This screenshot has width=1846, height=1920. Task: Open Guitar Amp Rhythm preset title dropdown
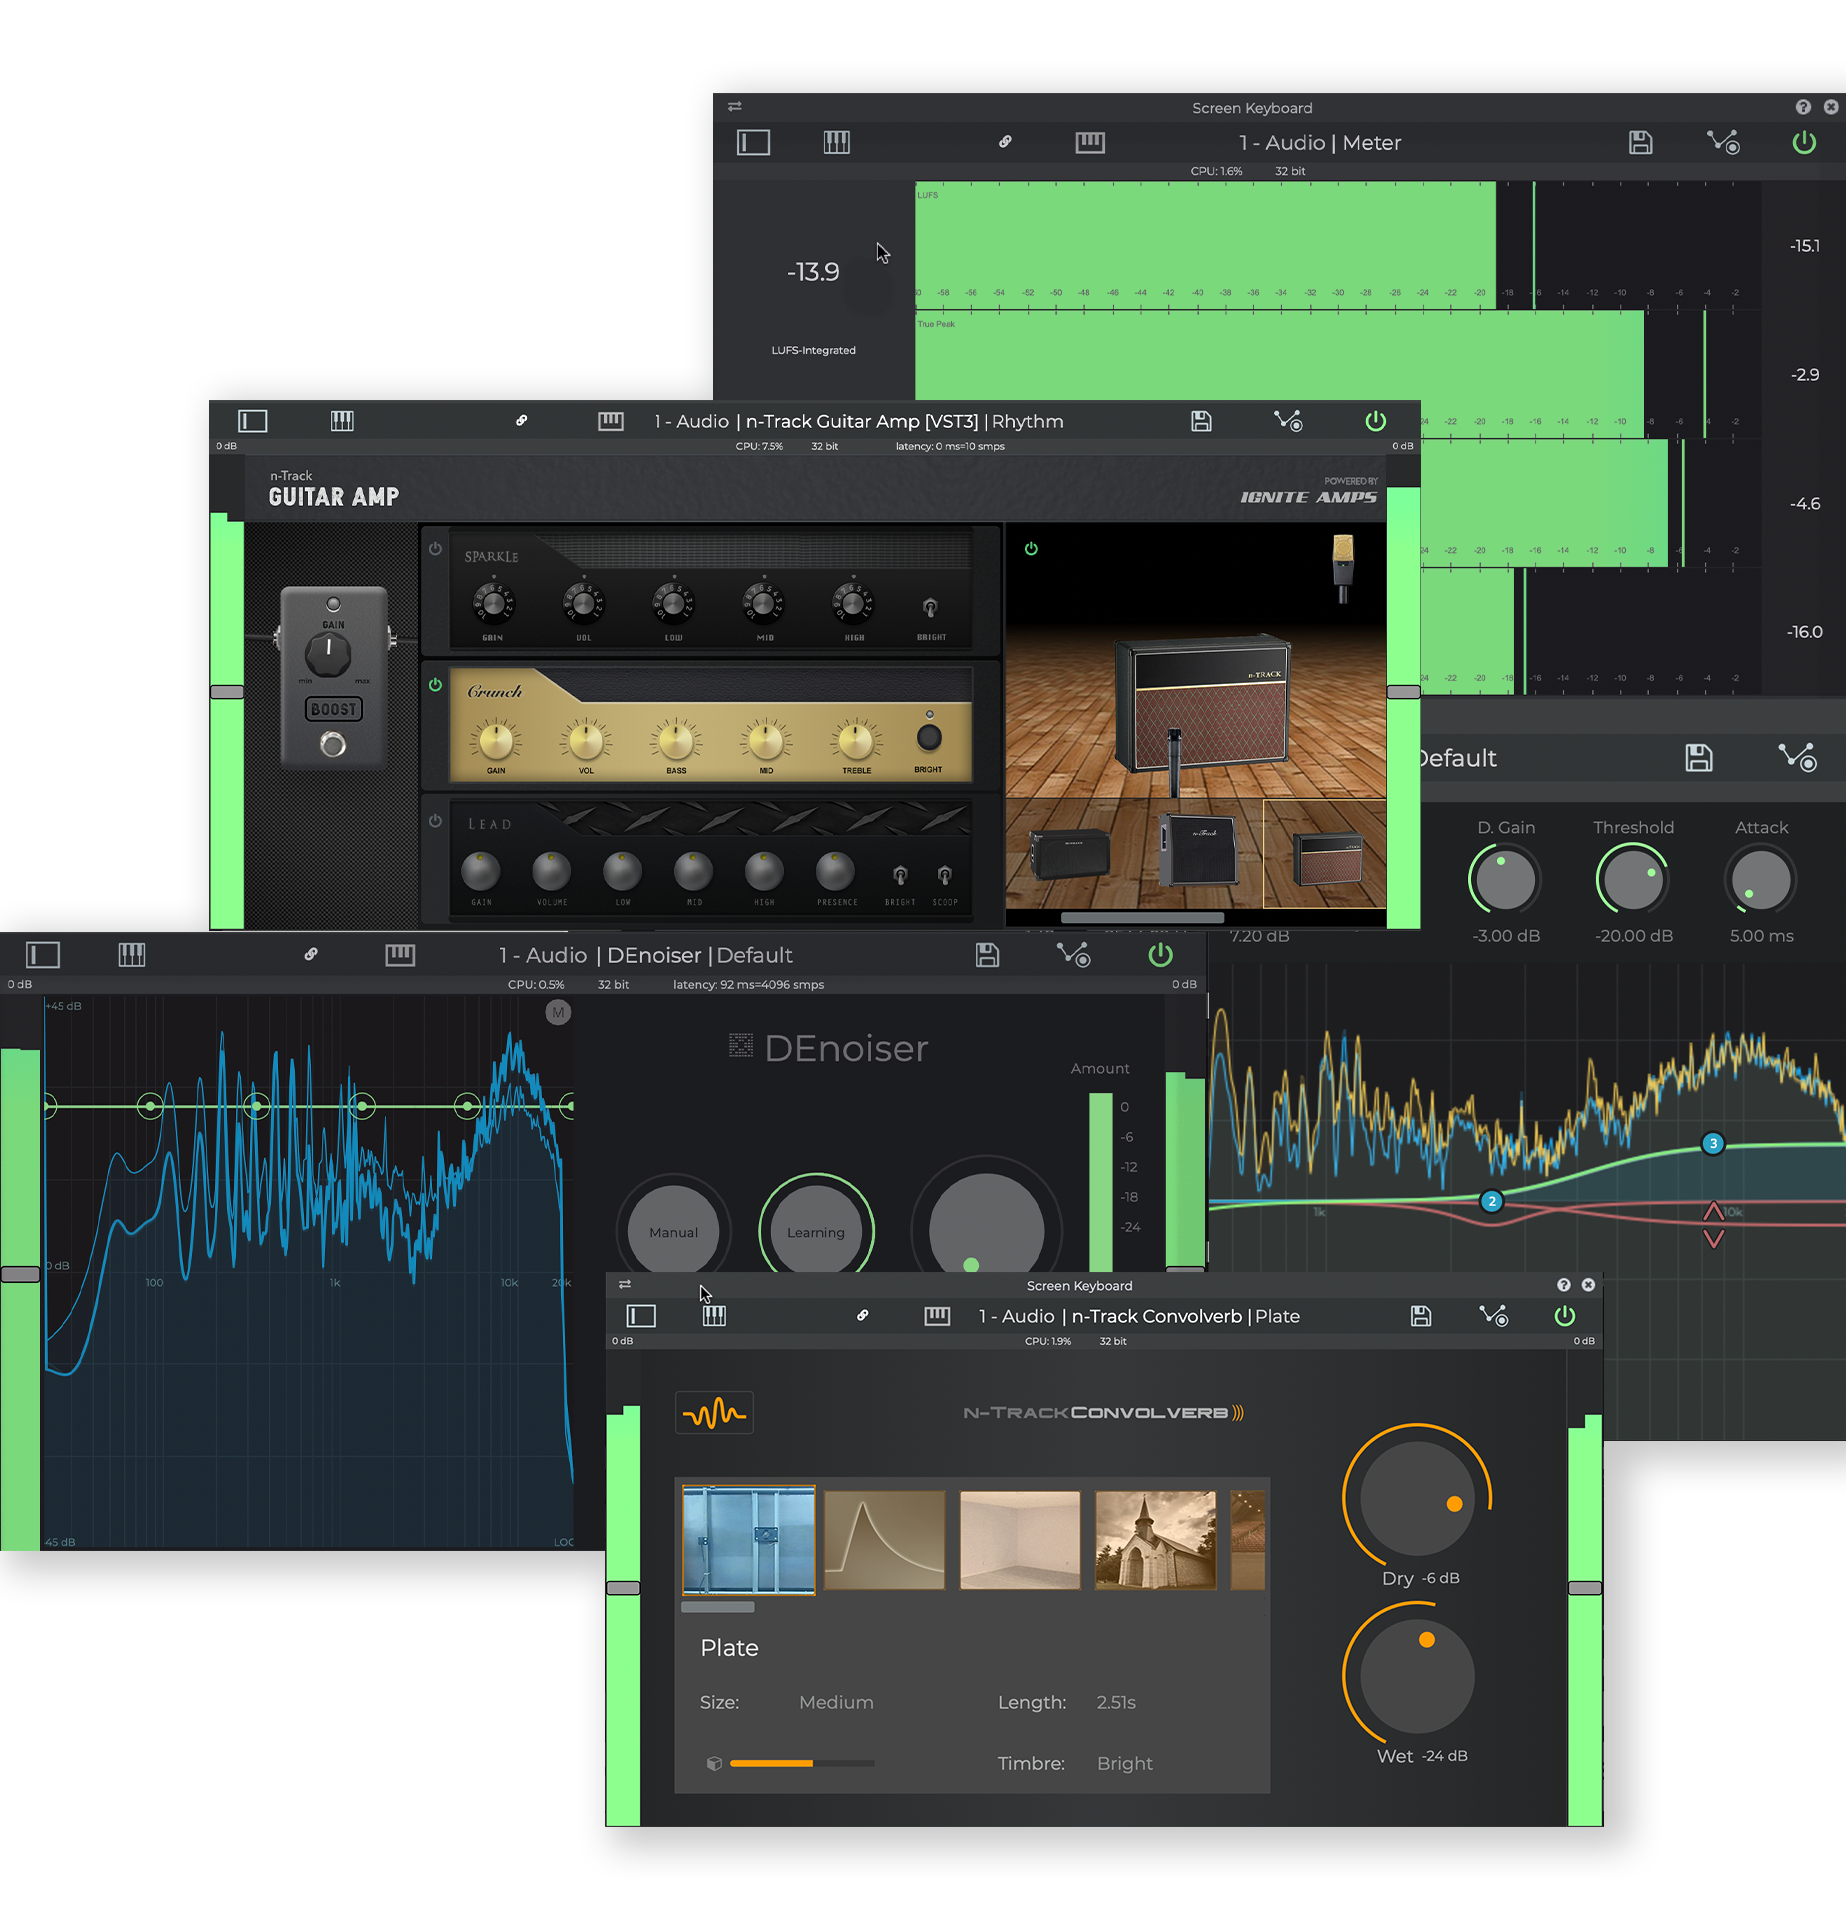[x=858, y=421]
